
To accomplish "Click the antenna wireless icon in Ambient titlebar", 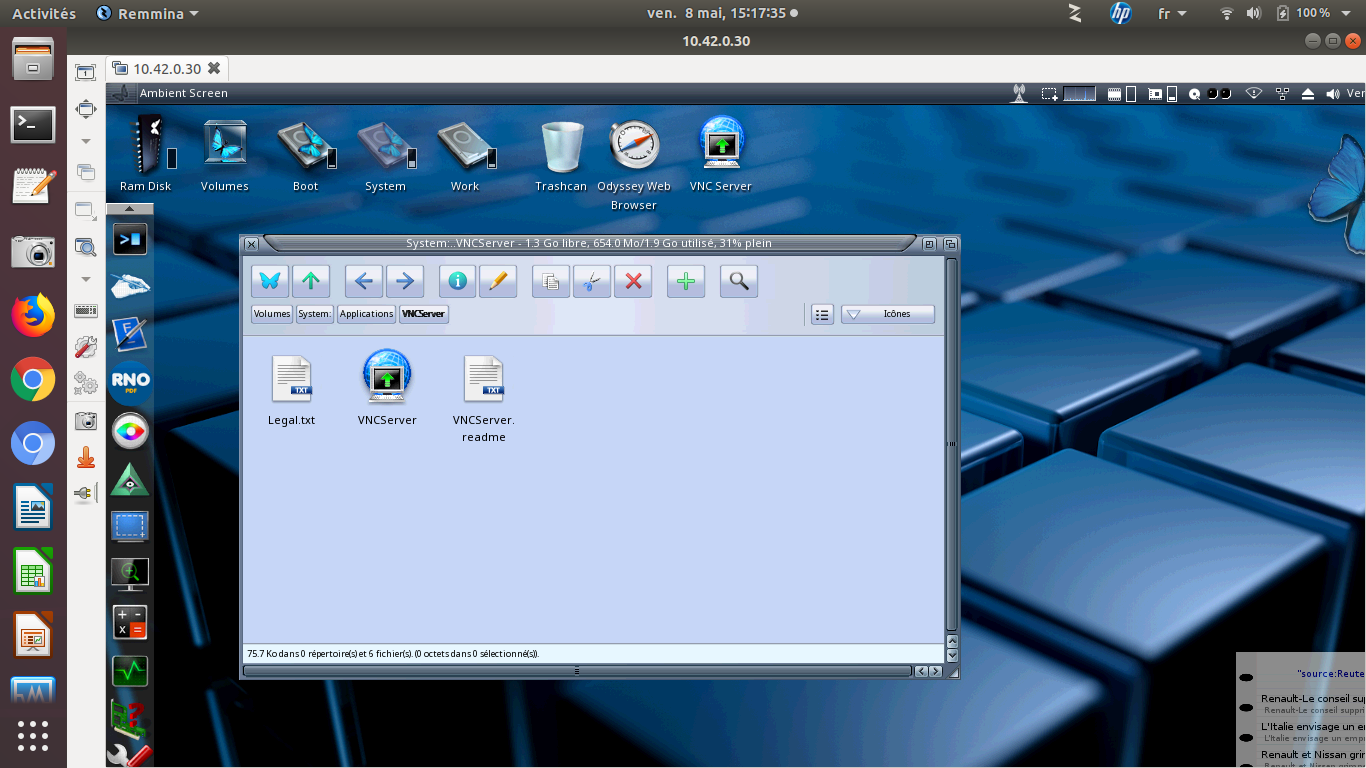I will pos(1019,93).
